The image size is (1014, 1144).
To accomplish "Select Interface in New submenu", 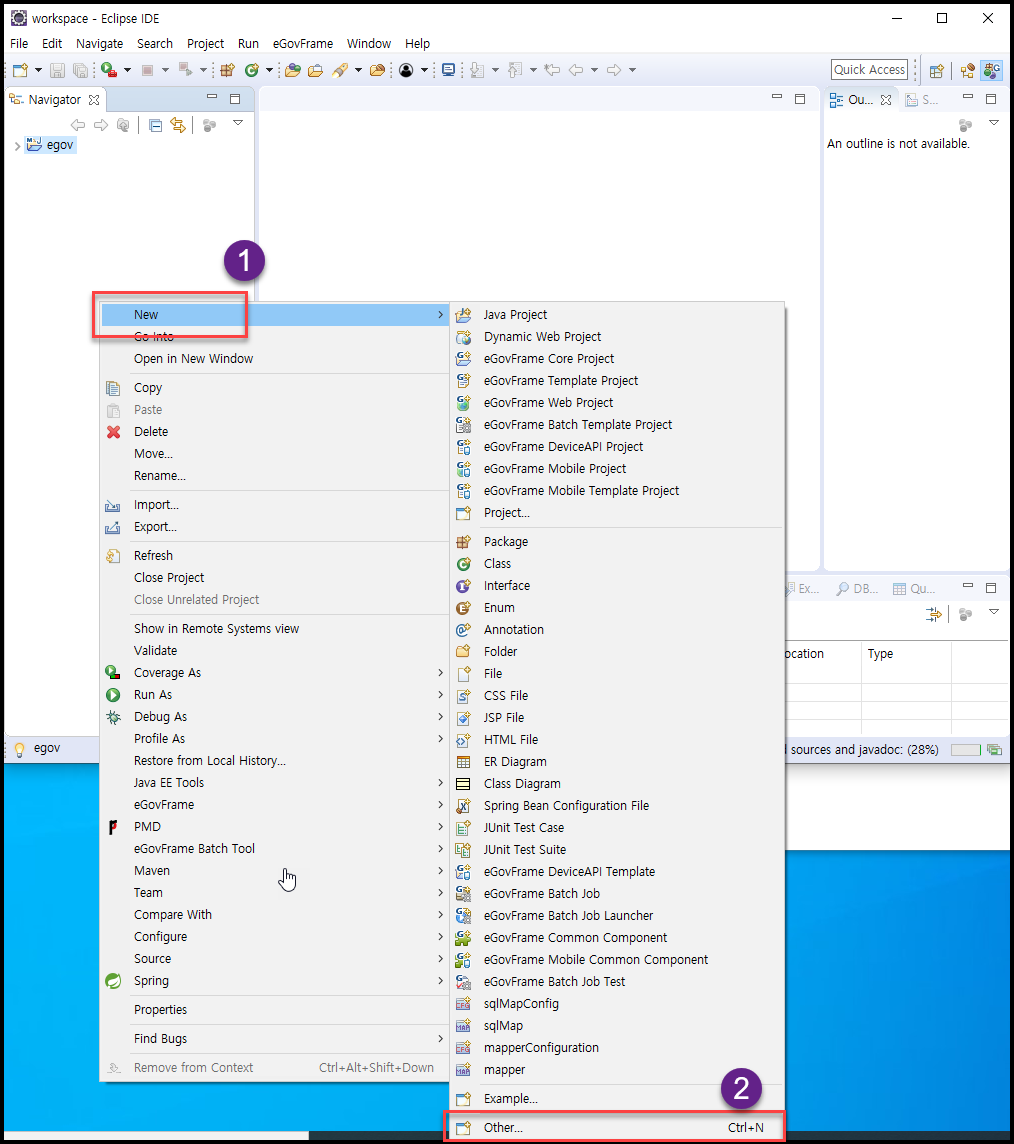I will [617, 586].
